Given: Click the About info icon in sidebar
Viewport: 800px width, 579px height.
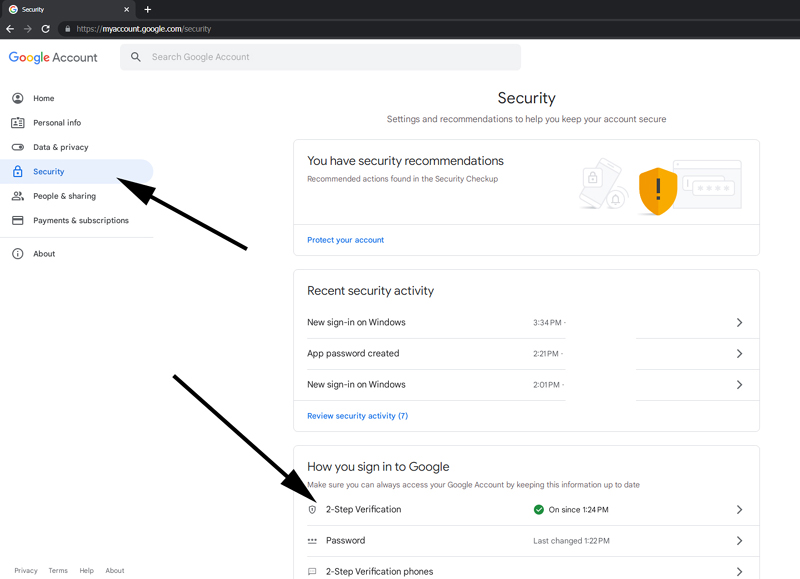Looking at the screenshot, I should pyautogui.click(x=18, y=254).
